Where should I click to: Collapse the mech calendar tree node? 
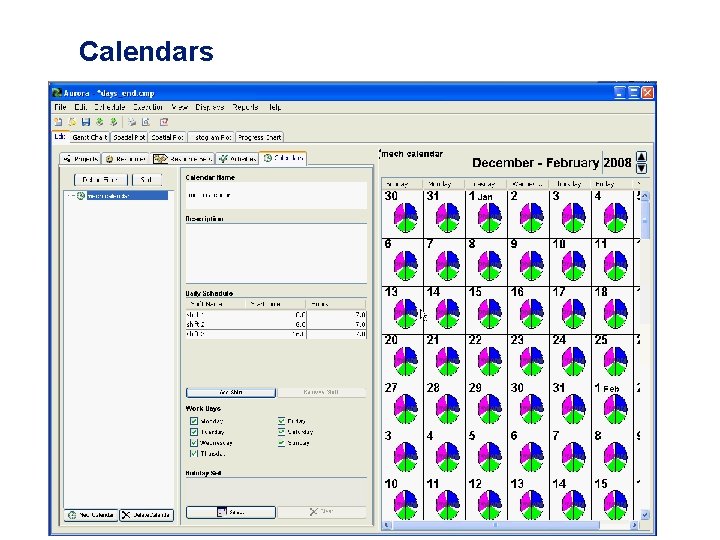(x=71, y=196)
